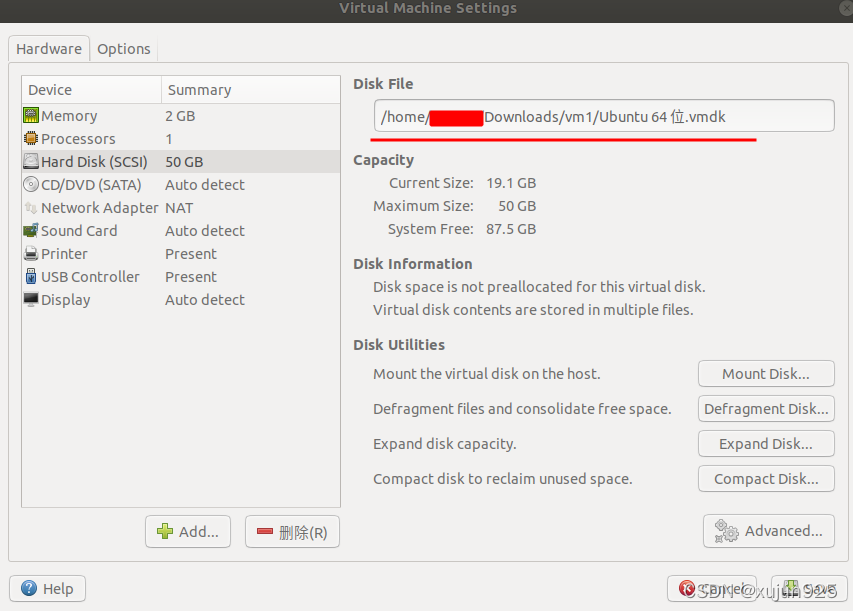Select the Processors row label

pos(78,138)
